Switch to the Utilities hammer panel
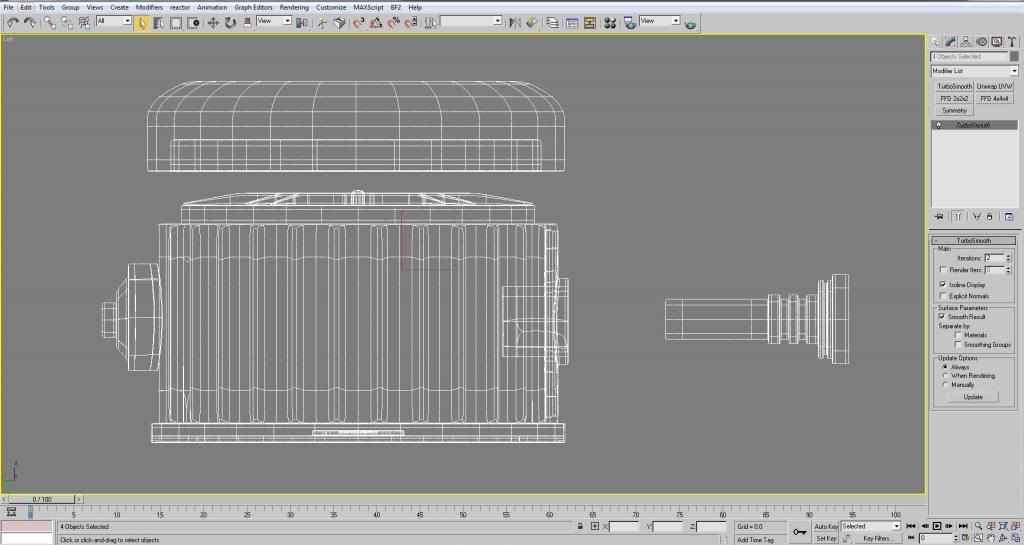 click(1011, 41)
